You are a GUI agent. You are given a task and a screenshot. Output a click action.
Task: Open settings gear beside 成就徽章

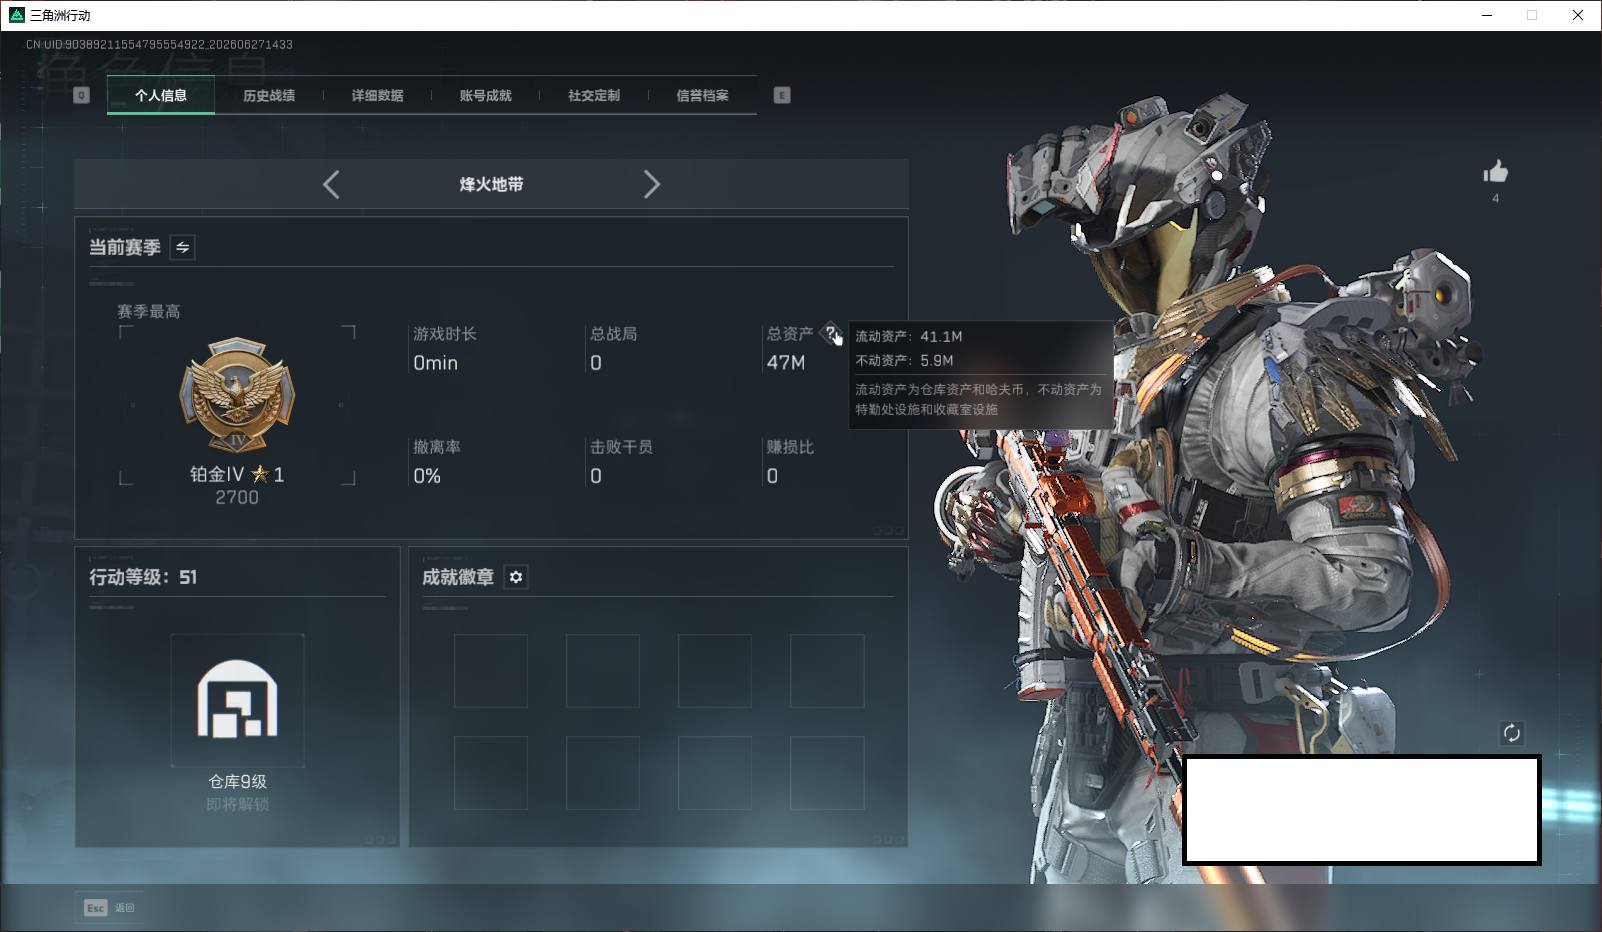click(x=516, y=577)
